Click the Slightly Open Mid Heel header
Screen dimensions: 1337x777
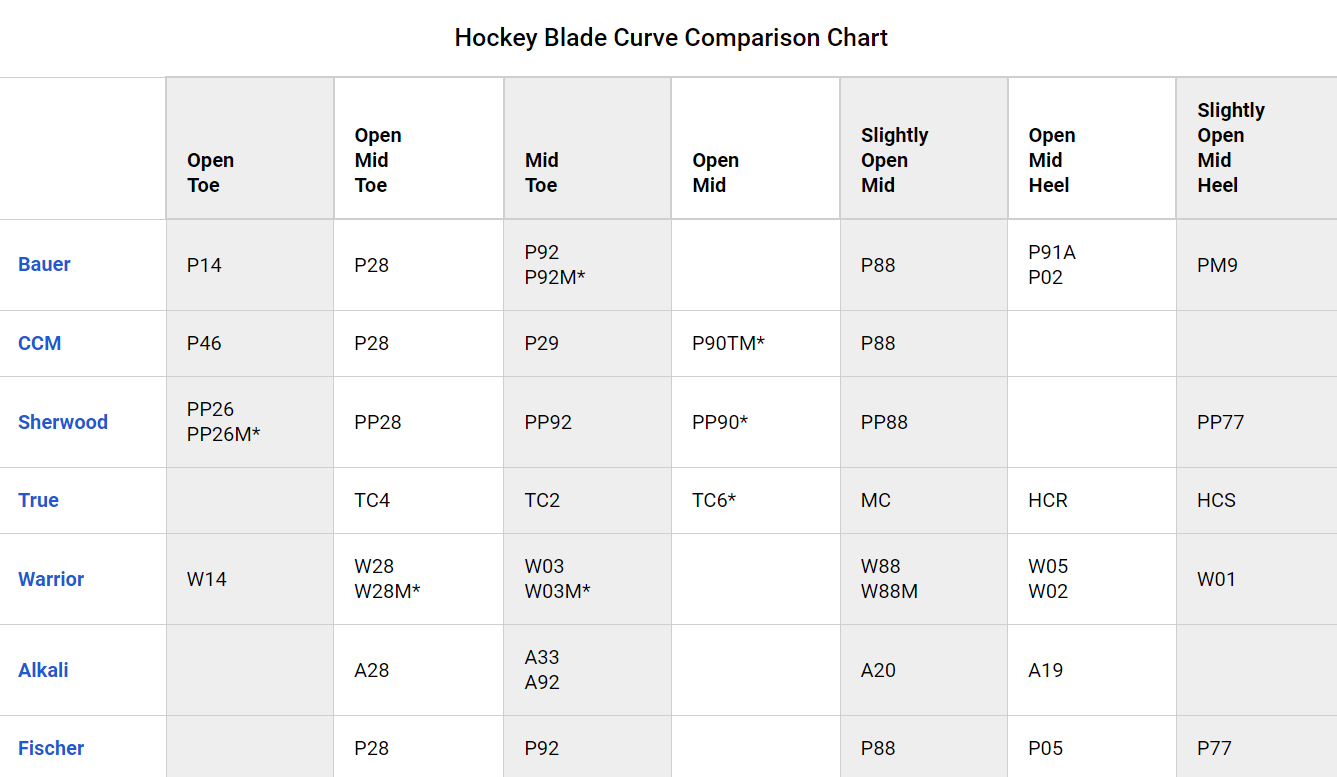[1230, 148]
